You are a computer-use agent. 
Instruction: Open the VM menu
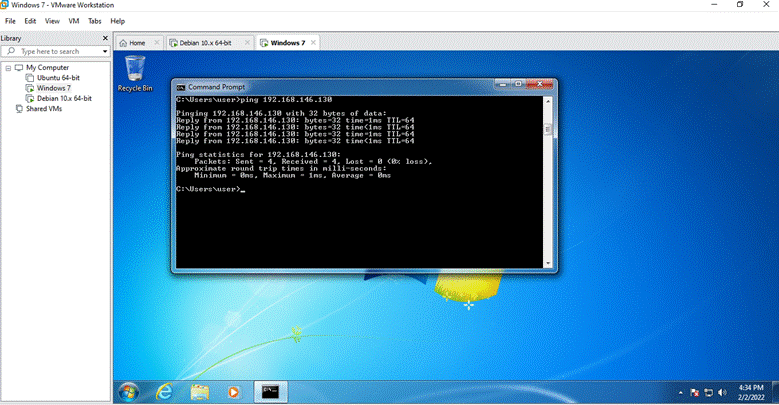pyautogui.click(x=74, y=21)
